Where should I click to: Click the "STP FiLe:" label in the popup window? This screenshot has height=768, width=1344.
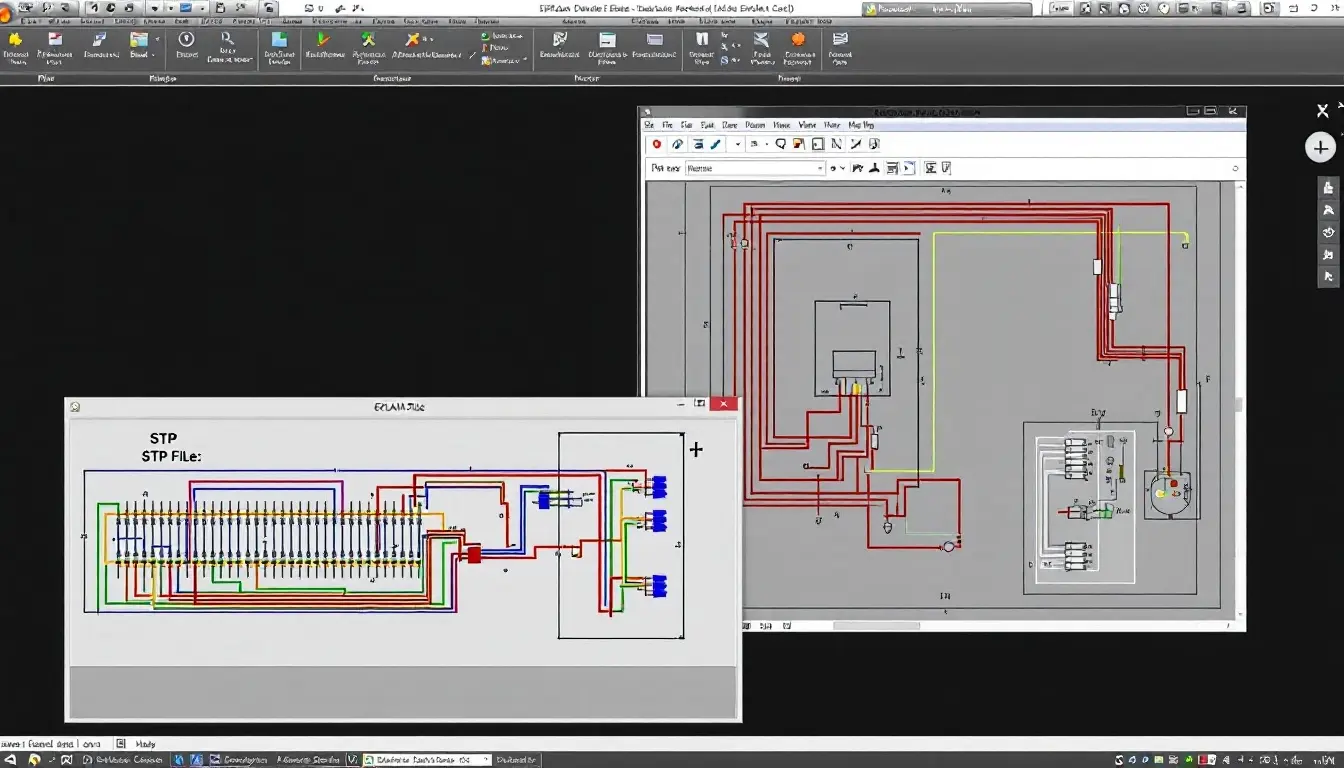coord(172,456)
